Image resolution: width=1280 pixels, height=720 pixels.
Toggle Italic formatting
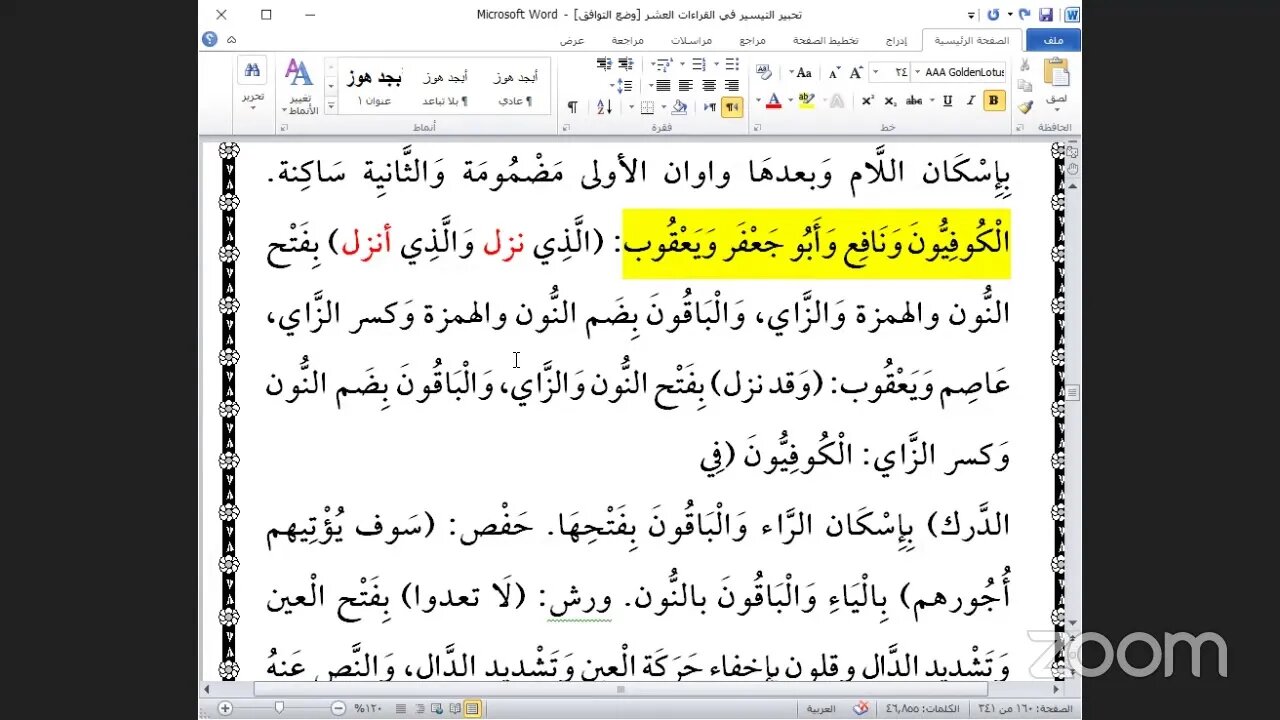971,101
